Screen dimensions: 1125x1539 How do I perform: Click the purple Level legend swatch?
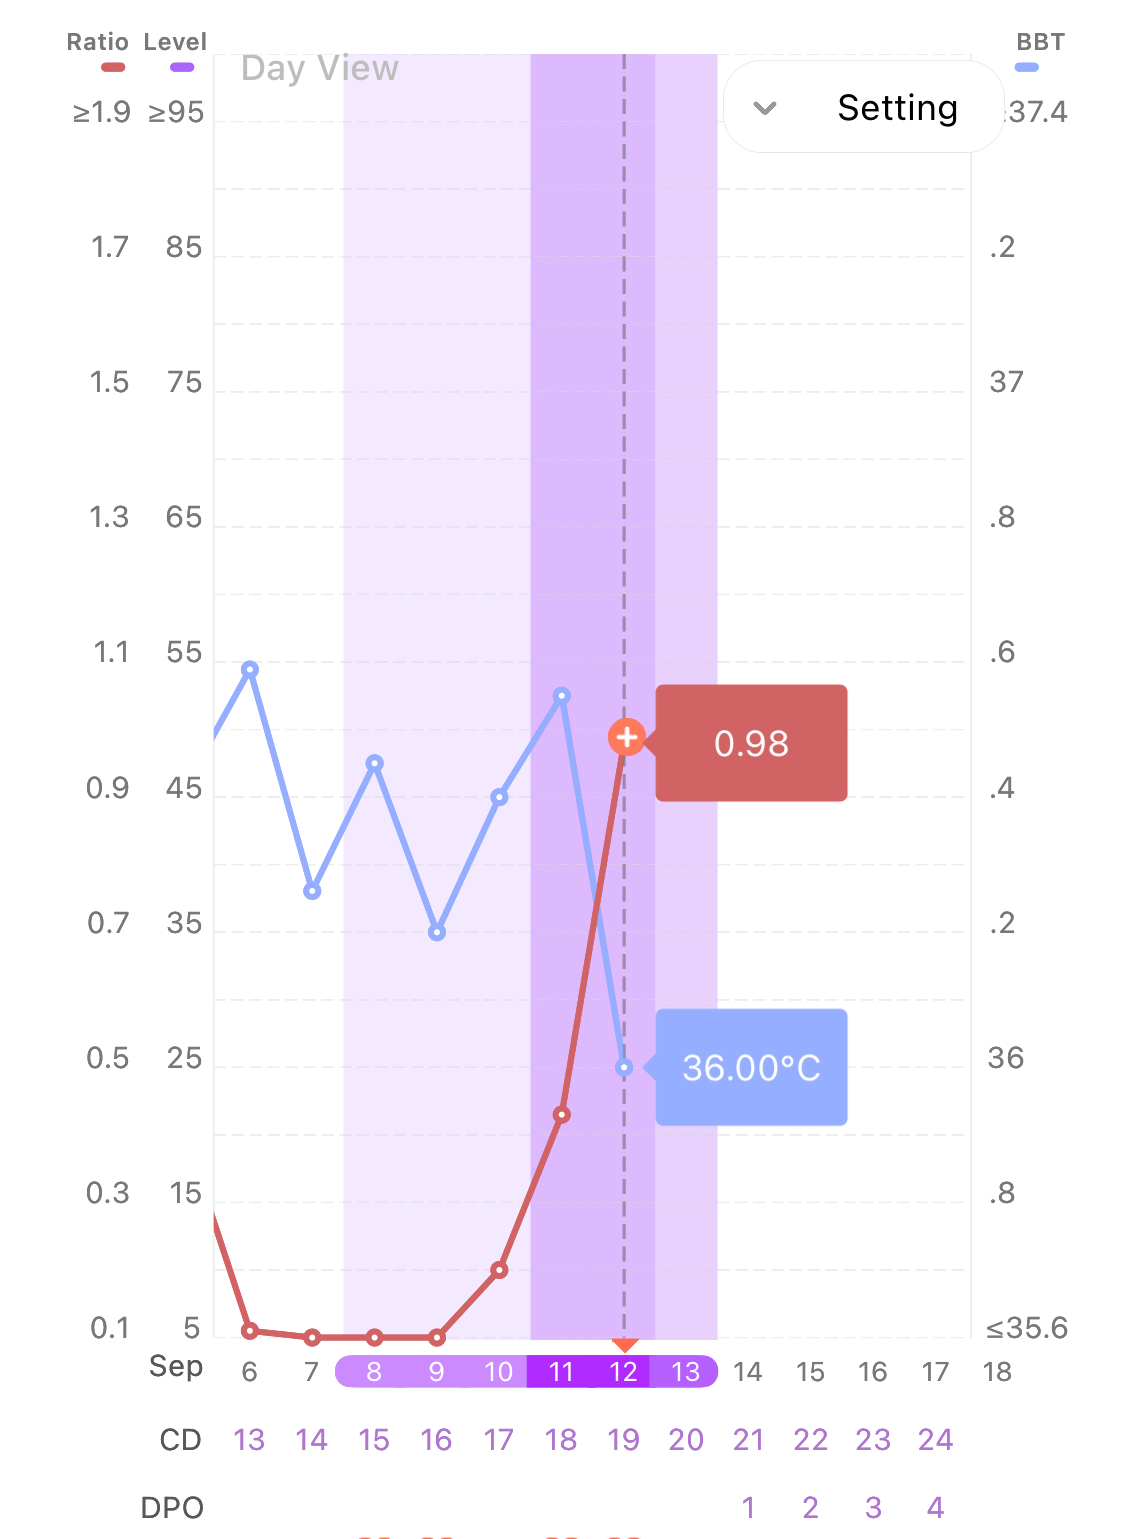[182, 67]
